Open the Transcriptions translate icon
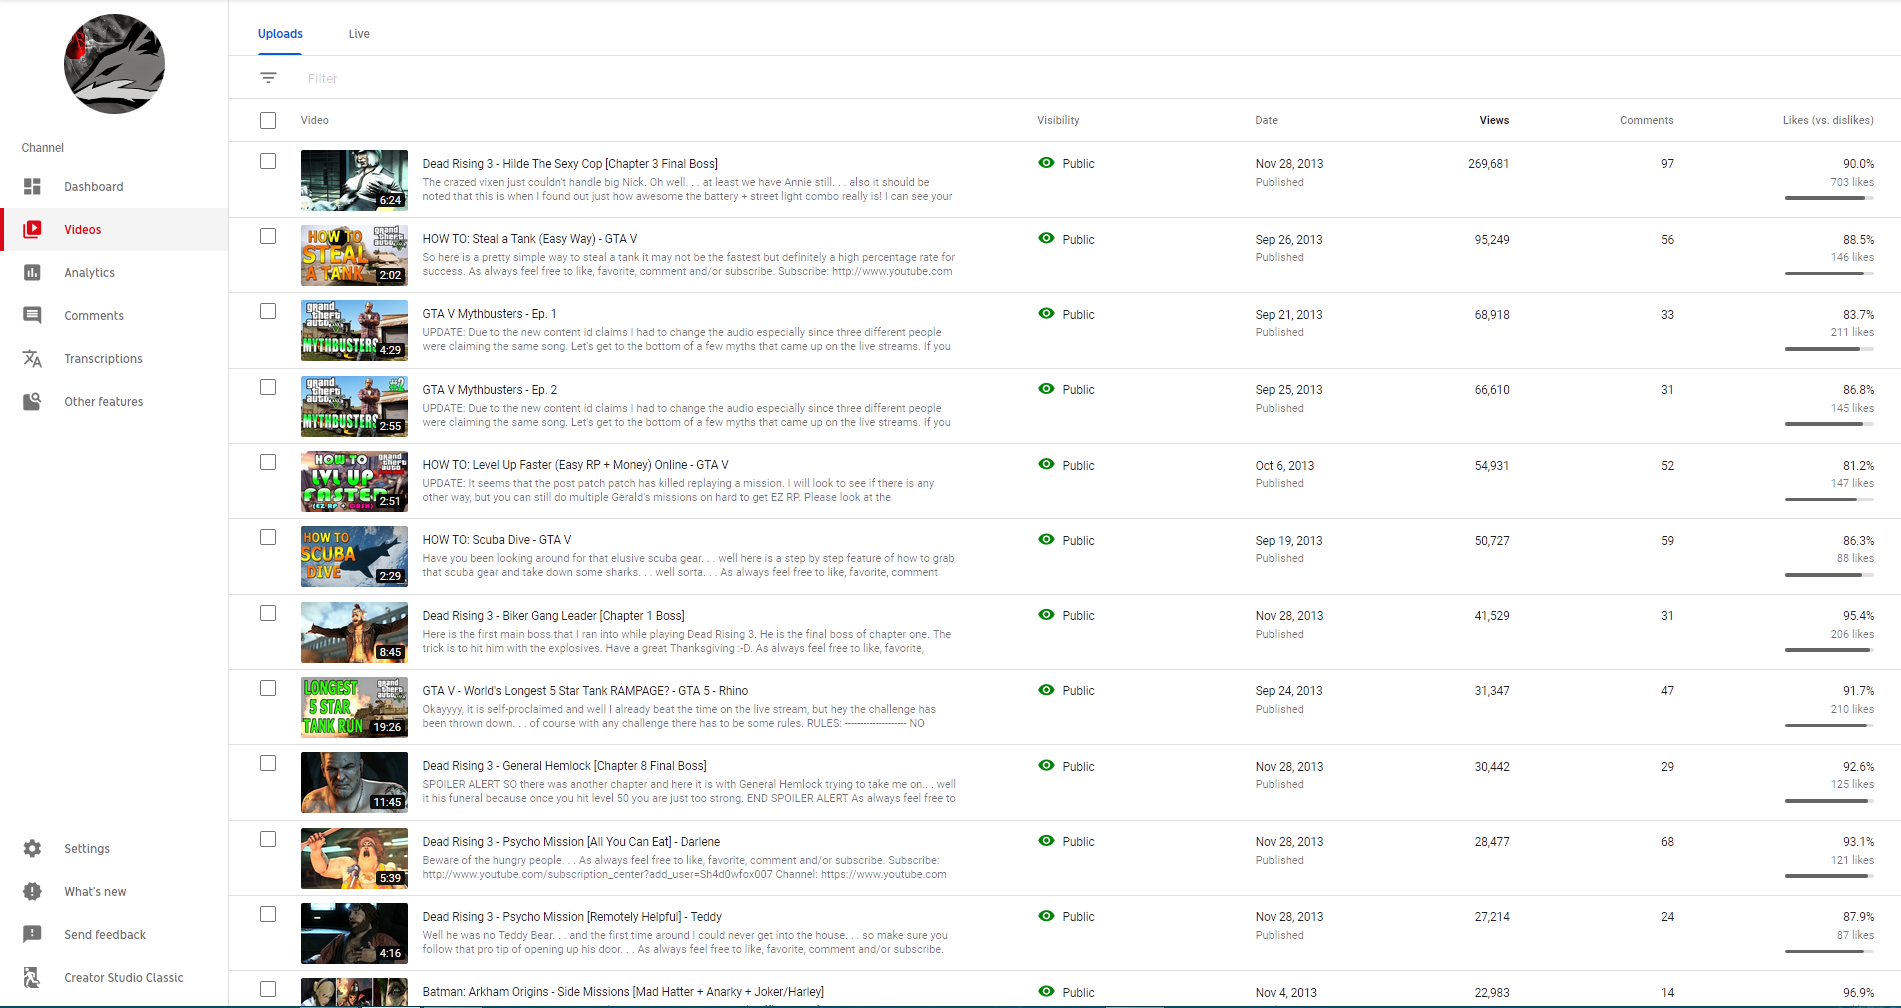The width and height of the screenshot is (1901, 1008). (32, 359)
